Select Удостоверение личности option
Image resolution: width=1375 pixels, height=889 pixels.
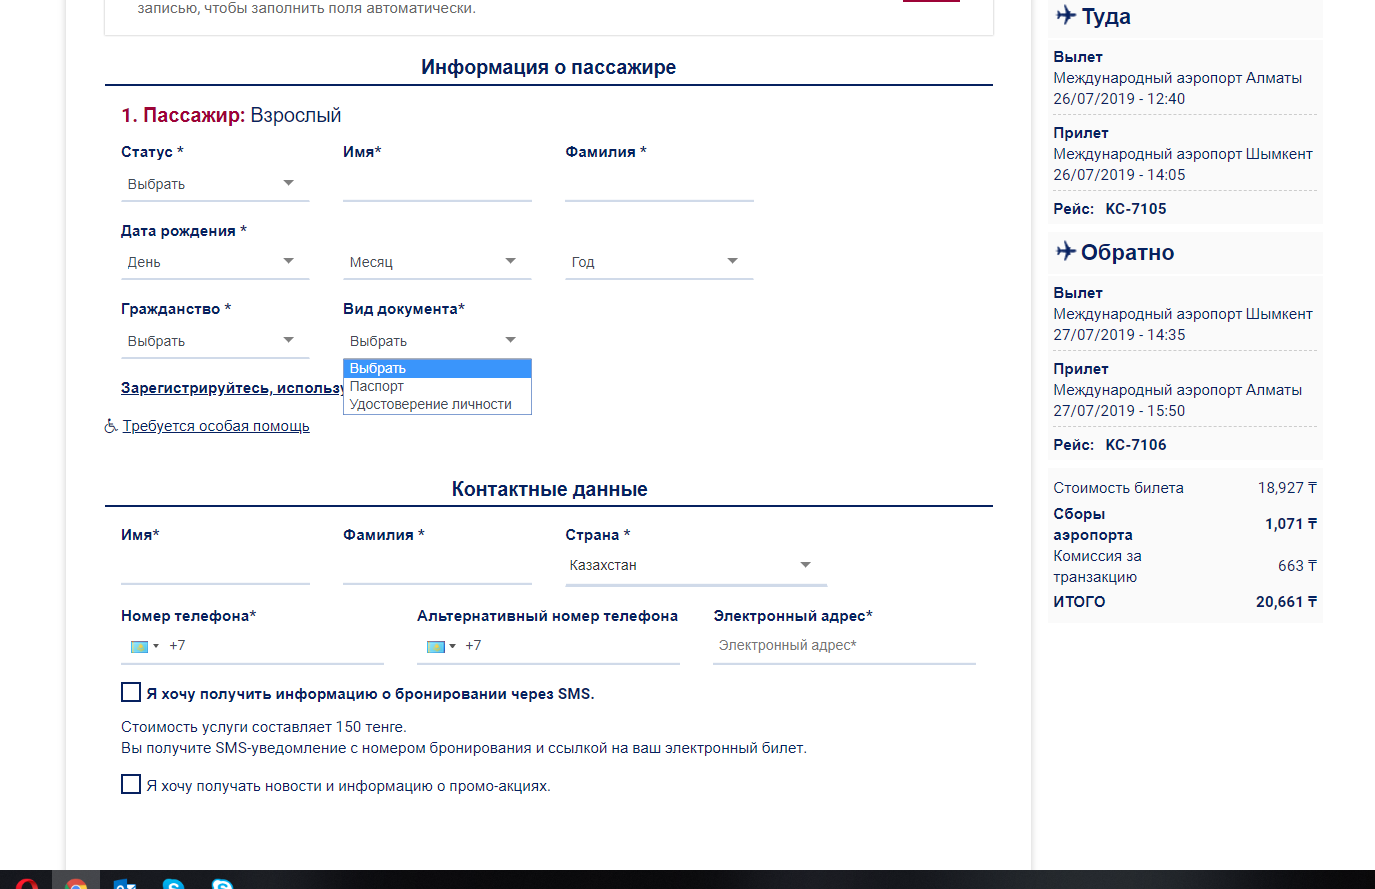point(437,404)
